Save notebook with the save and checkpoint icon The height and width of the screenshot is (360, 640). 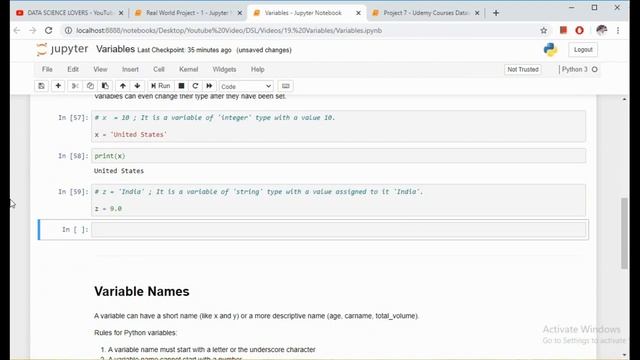click(x=41, y=86)
